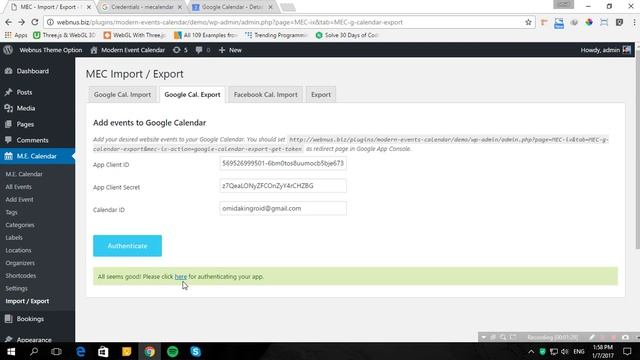640x360 pixels.
Task: Open the Action Center notifications icon
Action: tap(627, 351)
